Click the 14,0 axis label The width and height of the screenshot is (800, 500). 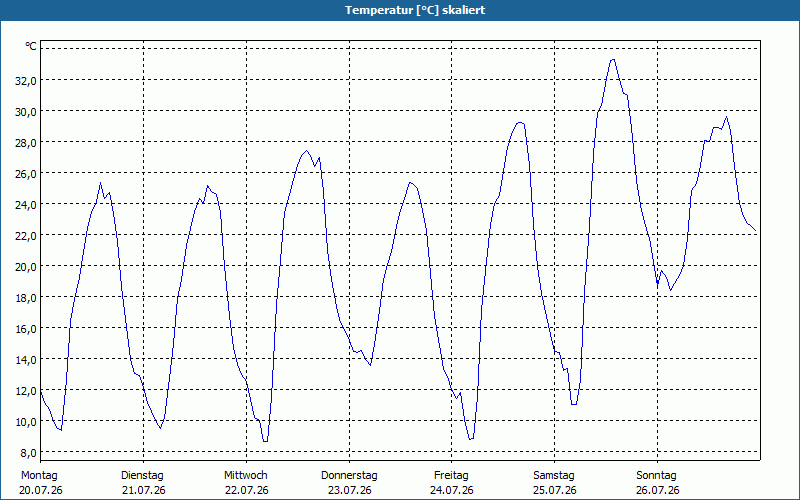[x=26, y=360]
